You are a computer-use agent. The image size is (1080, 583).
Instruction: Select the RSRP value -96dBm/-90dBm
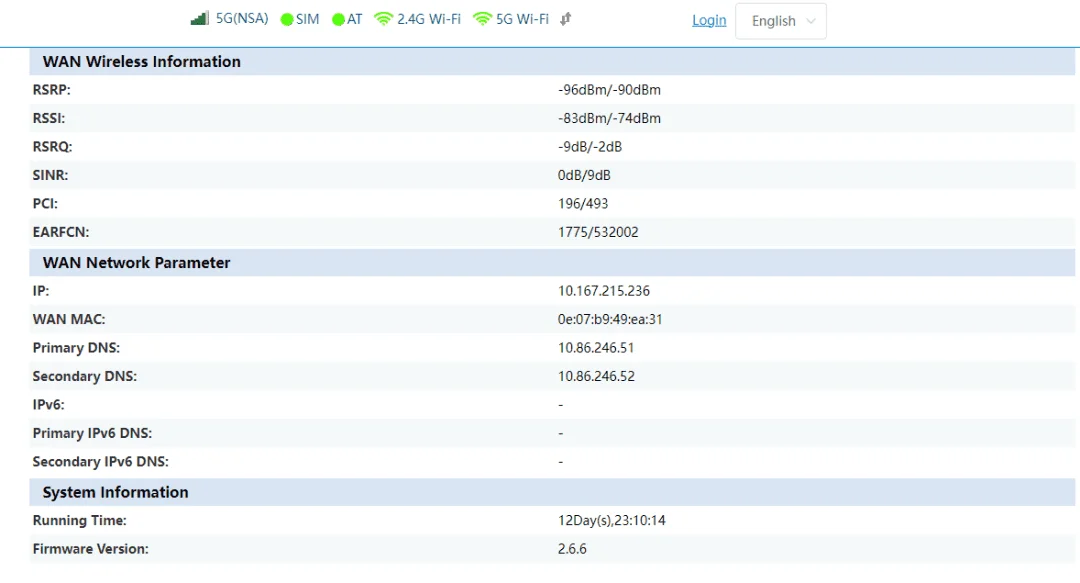(609, 90)
